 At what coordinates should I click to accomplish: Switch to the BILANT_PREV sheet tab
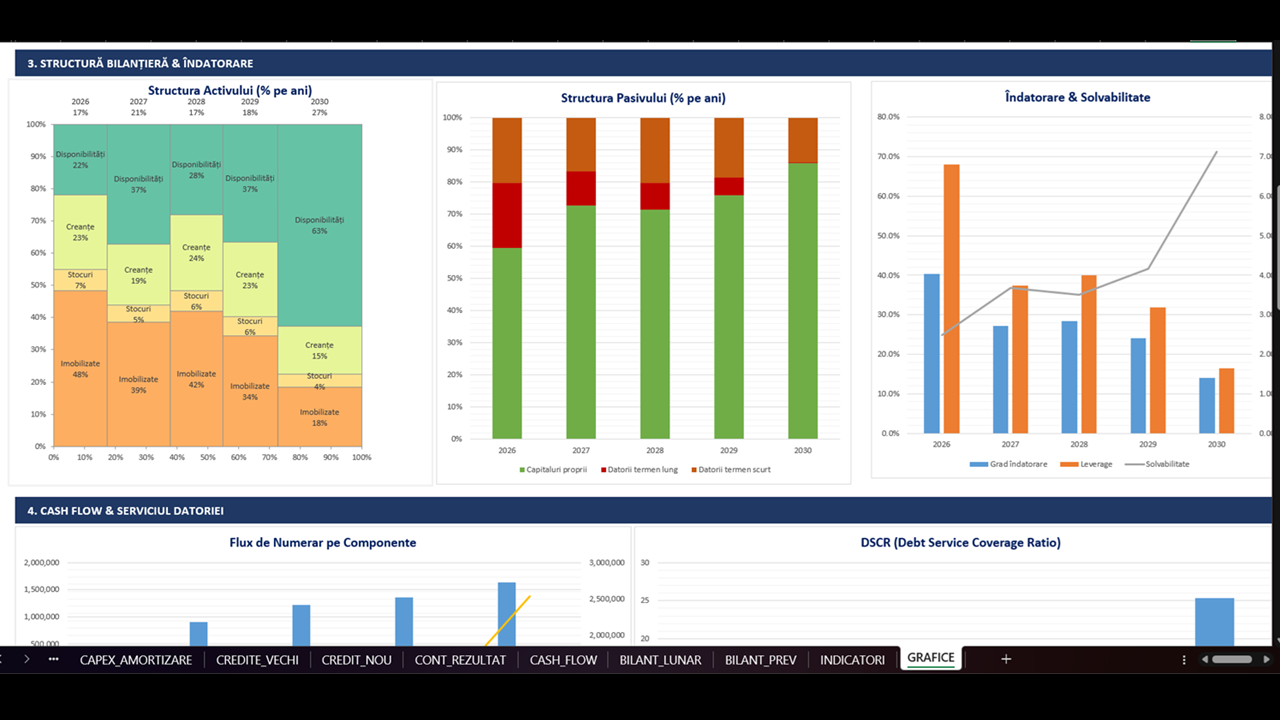coord(761,660)
